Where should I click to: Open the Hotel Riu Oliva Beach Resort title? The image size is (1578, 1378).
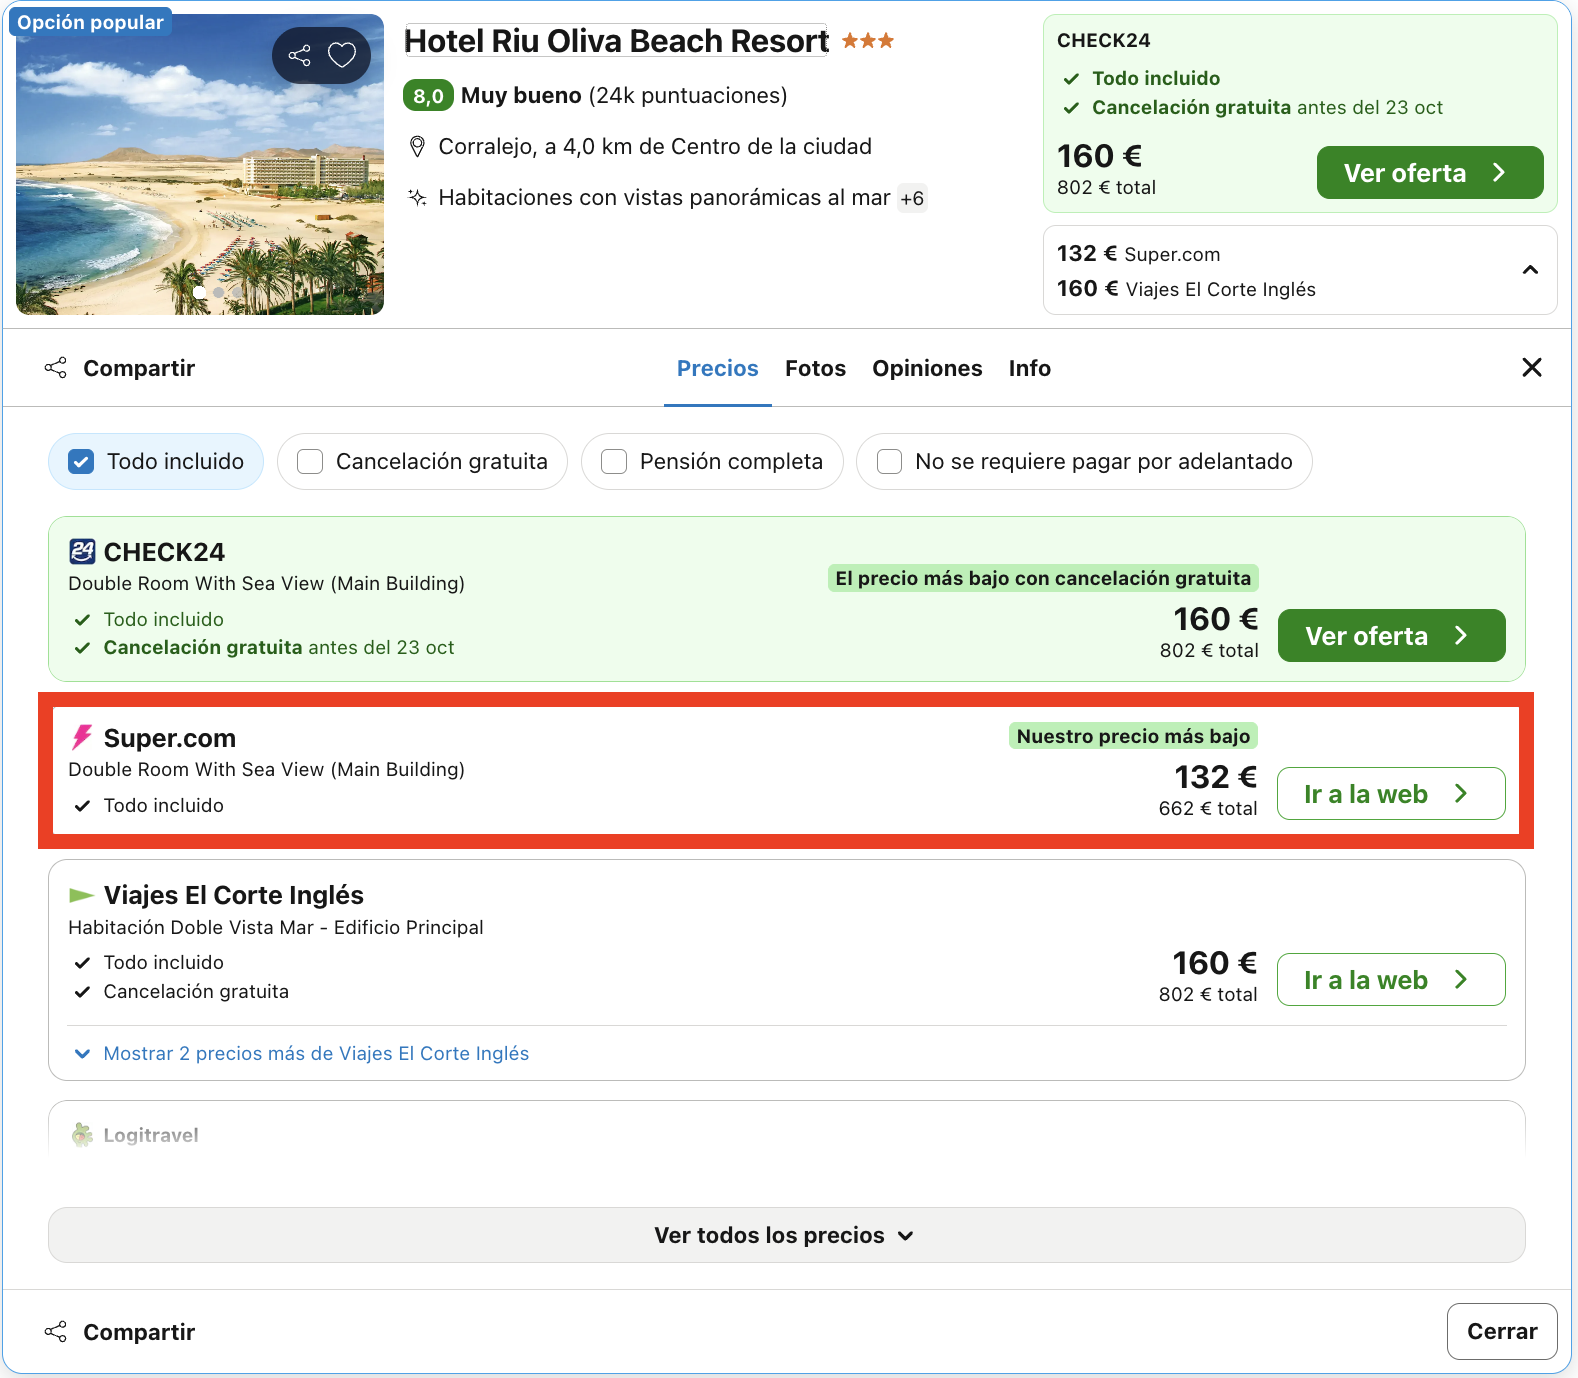tap(616, 41)
